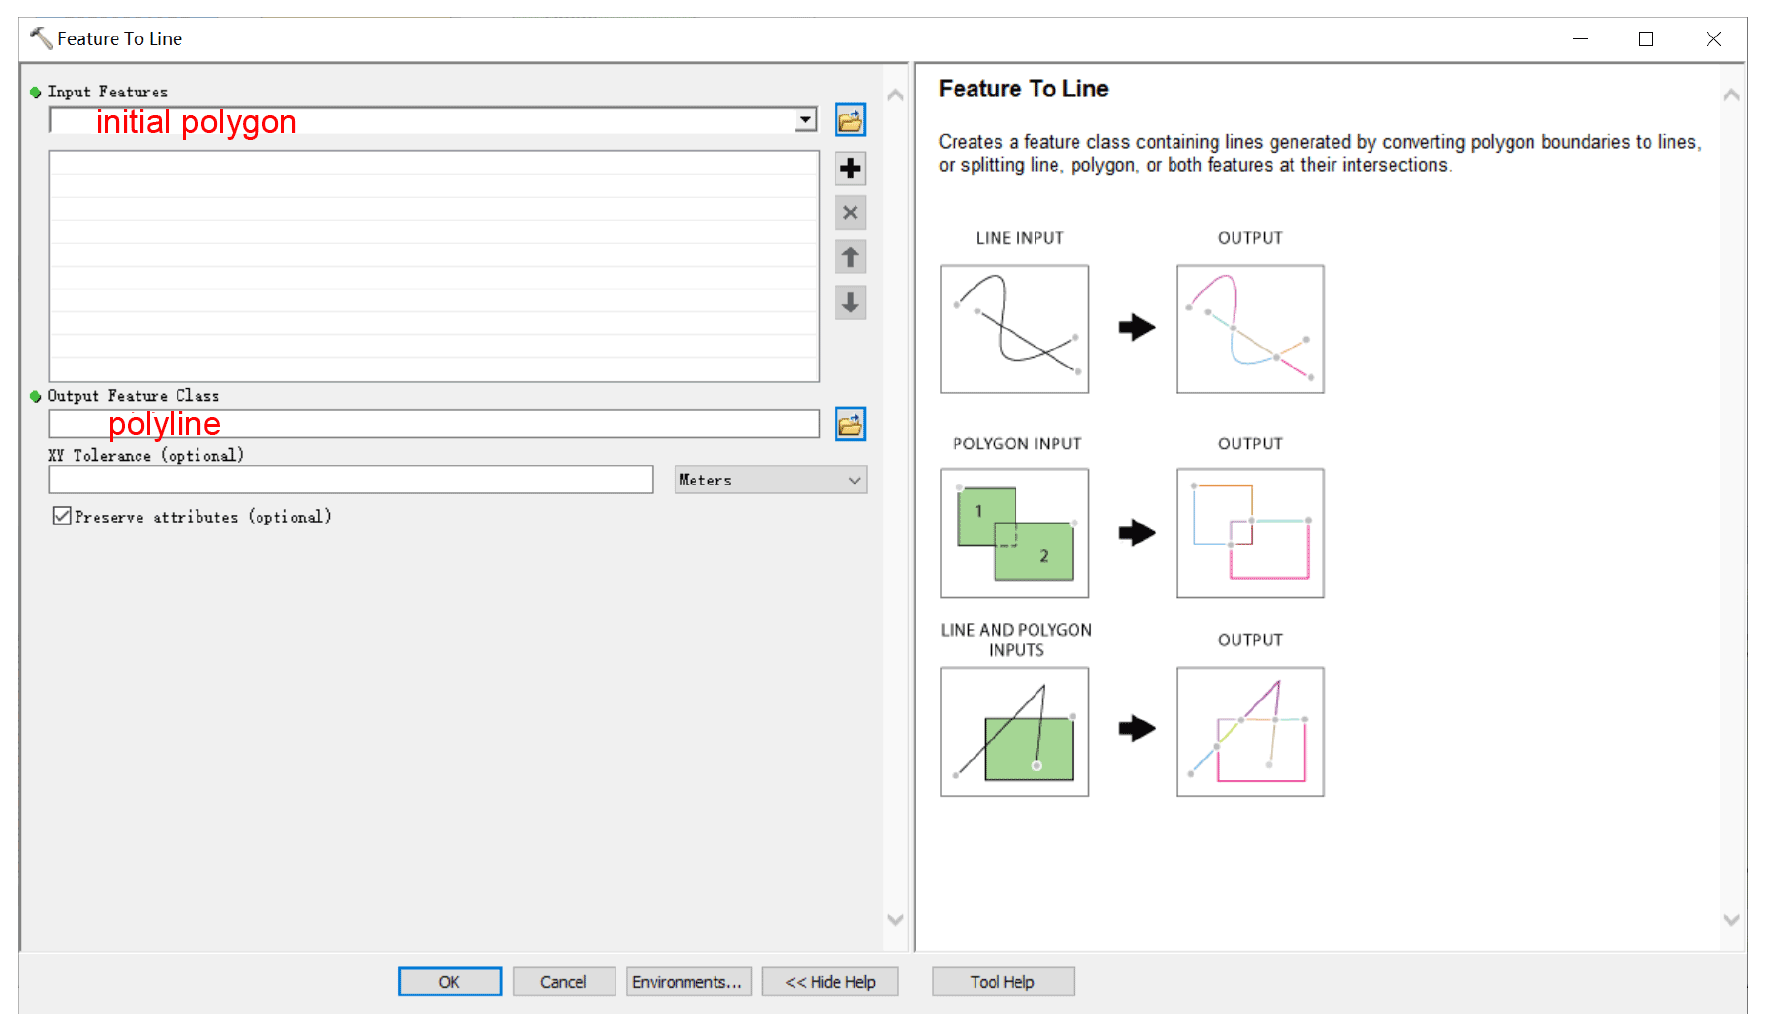Move selected input up with arrow
Viewport: 1766px width, 1032px height.
[850, 257]
